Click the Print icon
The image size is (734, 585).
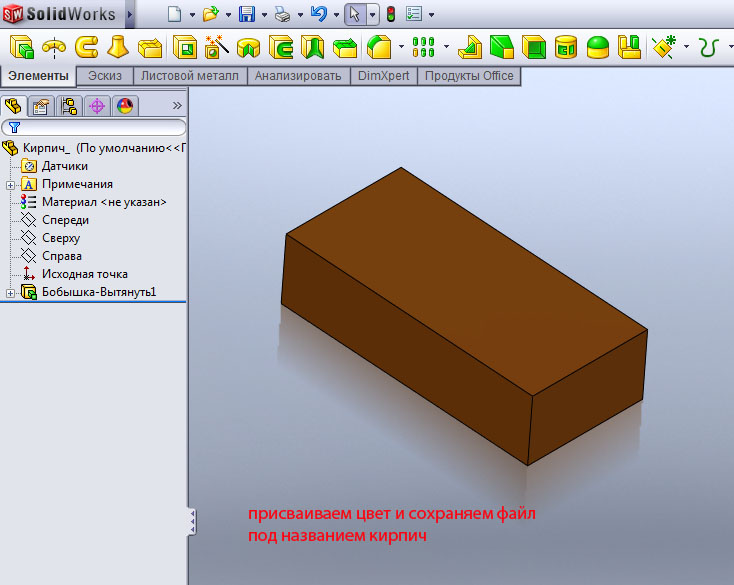[283, 14]
